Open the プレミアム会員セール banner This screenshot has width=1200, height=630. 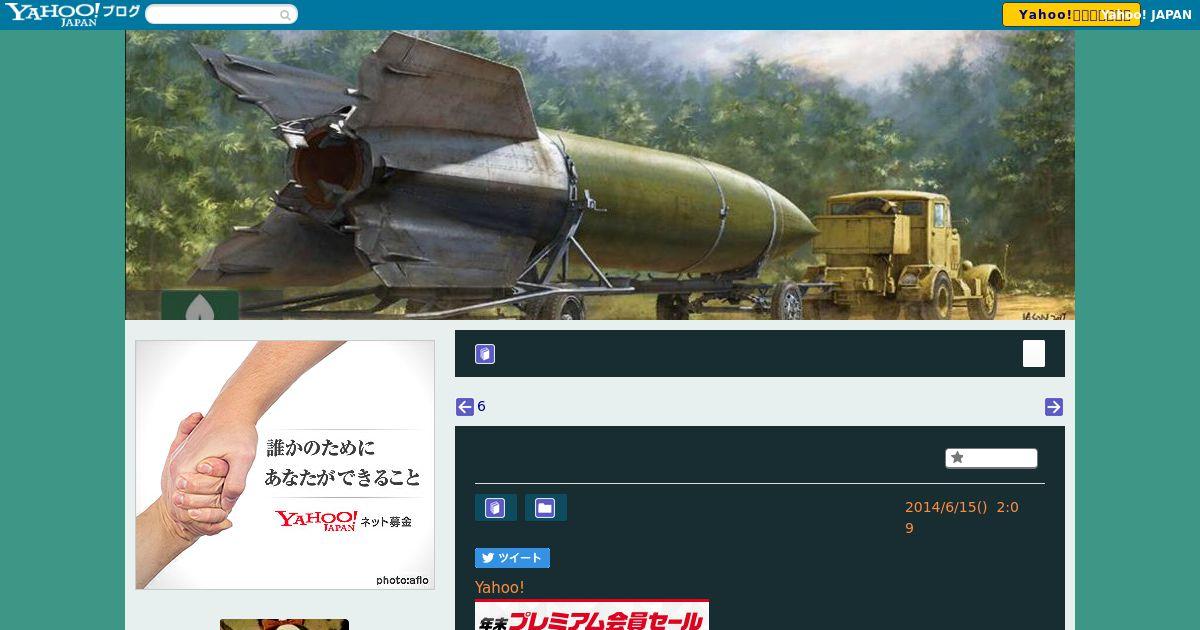592,616
